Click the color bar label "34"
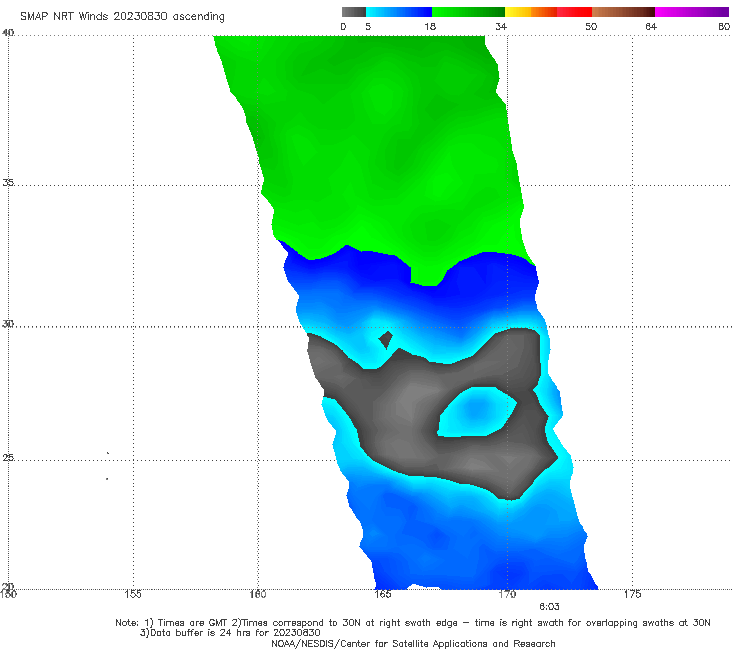Screen dimensions: 740x650 coord(501,27)
